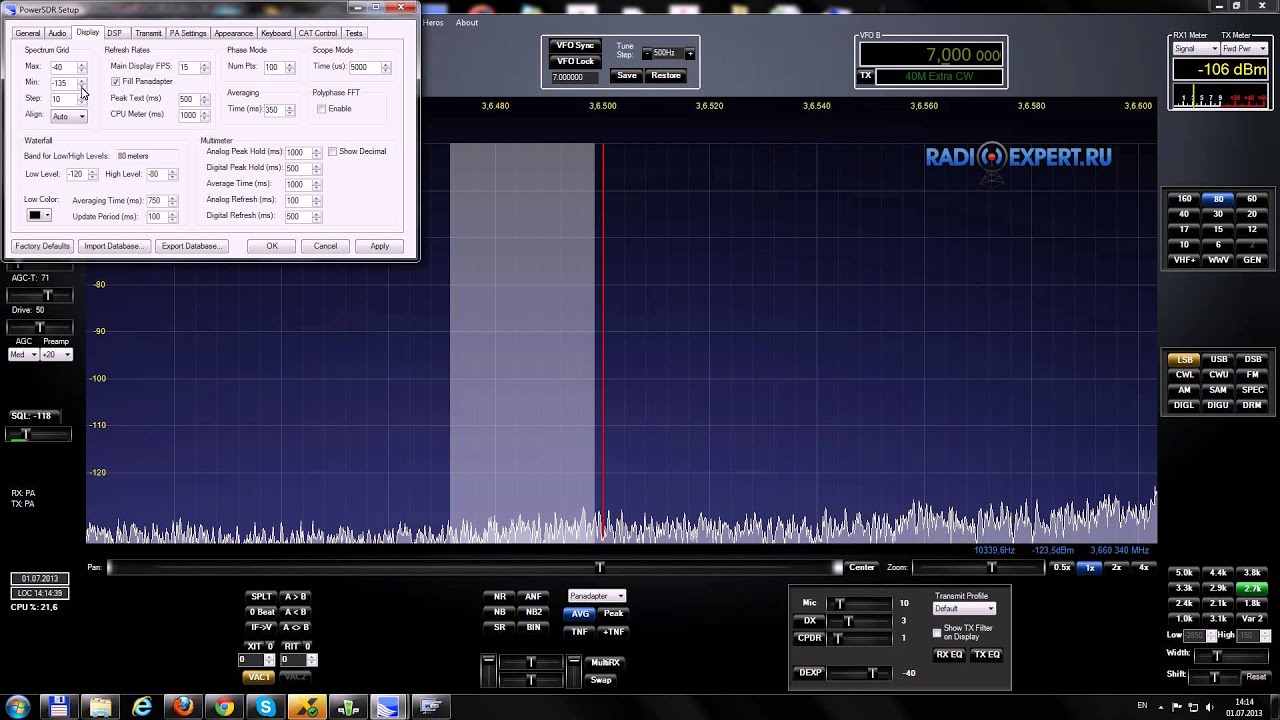Open the file explorer taskbar icon
This screenshot has width=1280, height=720.
[101, 707]
